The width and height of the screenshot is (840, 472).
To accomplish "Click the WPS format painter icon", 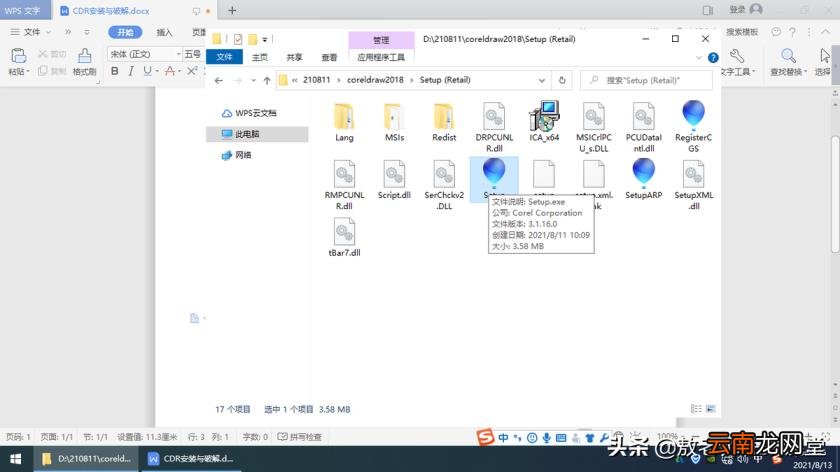I will (84, 56).
